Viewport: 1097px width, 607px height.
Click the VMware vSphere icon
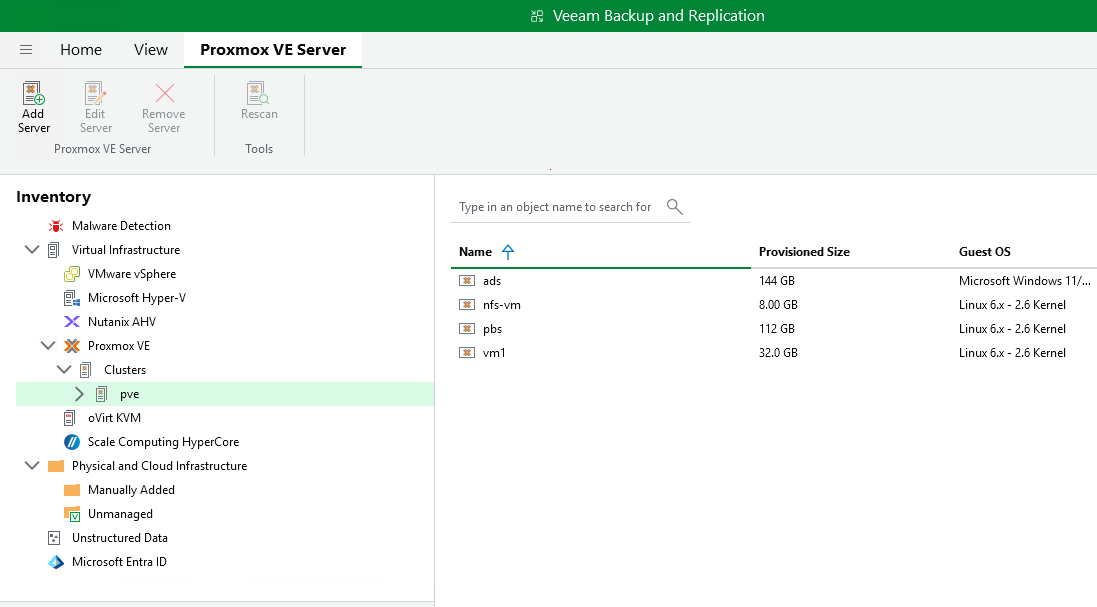click(71, 274)
